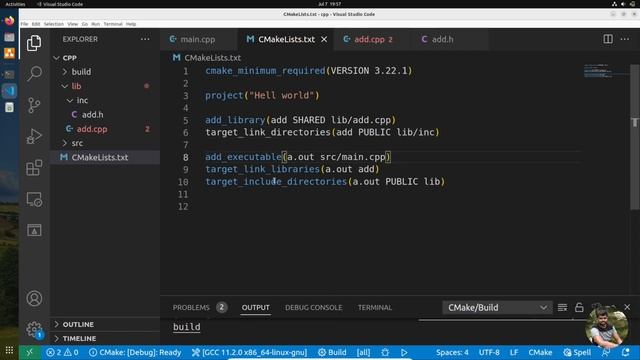Open the Explorer view in activity bar
The height and width of the screenshot is (360, 640).
34,43
